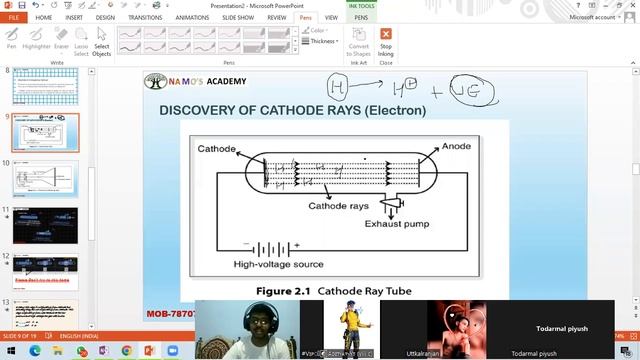
Task: Open the FILE backstage tab
Action: (13, 18)
